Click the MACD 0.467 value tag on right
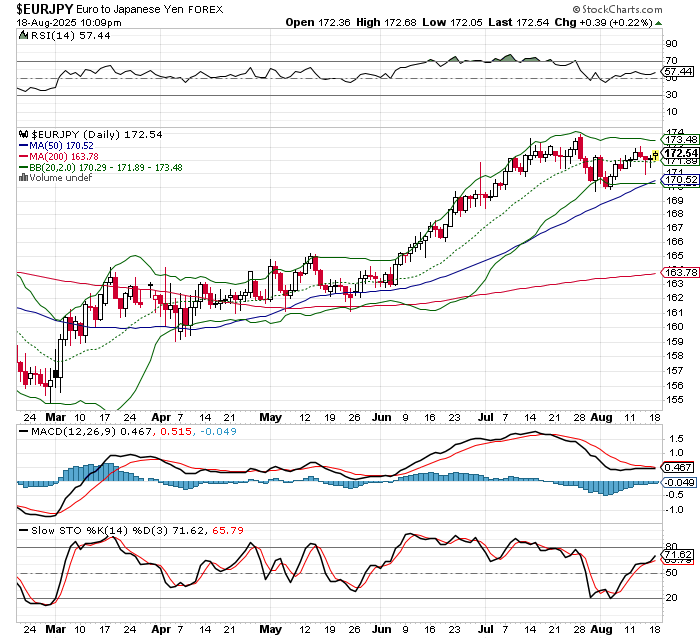The height and width of the screenshot is (639, 700). click(x=678, y=467)
